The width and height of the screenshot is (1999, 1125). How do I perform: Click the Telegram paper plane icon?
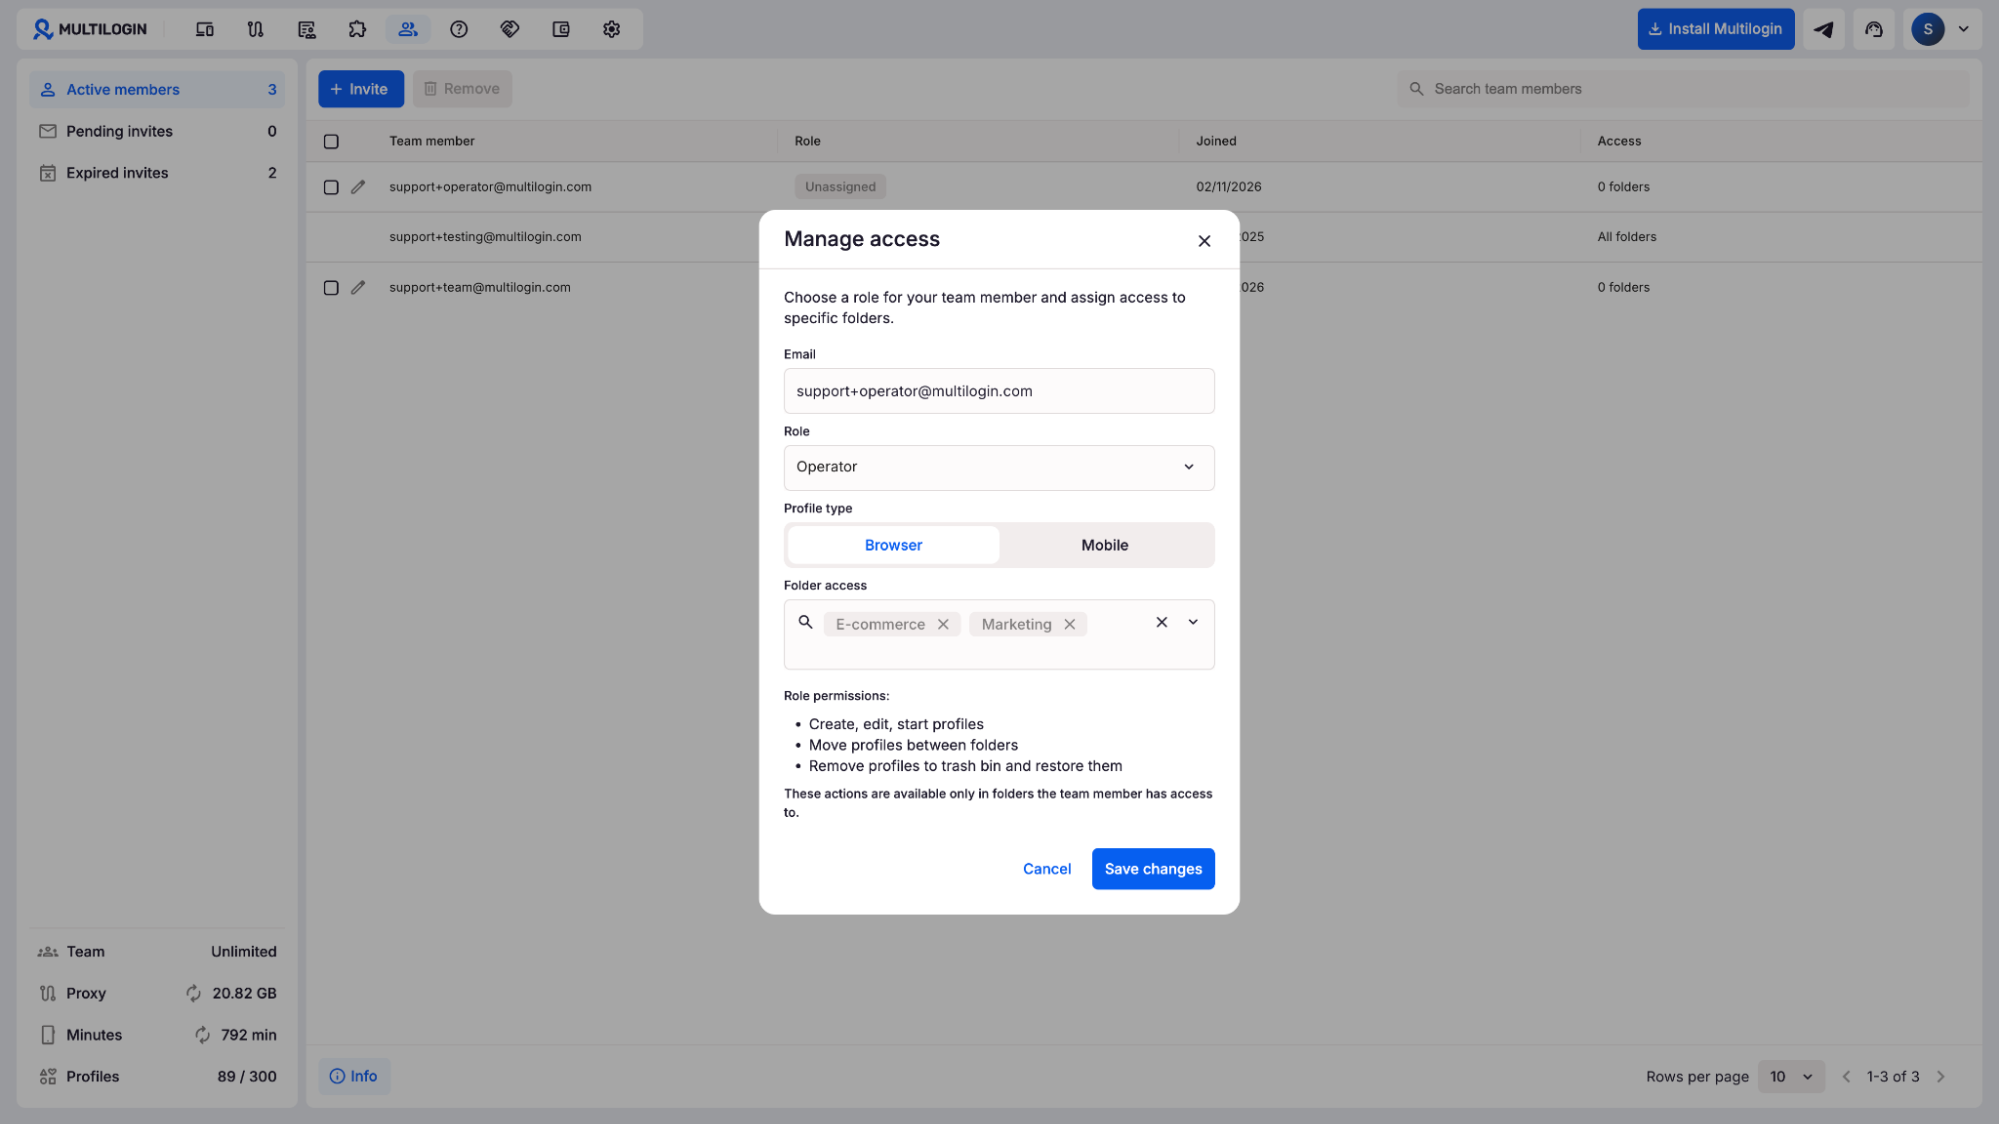click(1823, 29)
